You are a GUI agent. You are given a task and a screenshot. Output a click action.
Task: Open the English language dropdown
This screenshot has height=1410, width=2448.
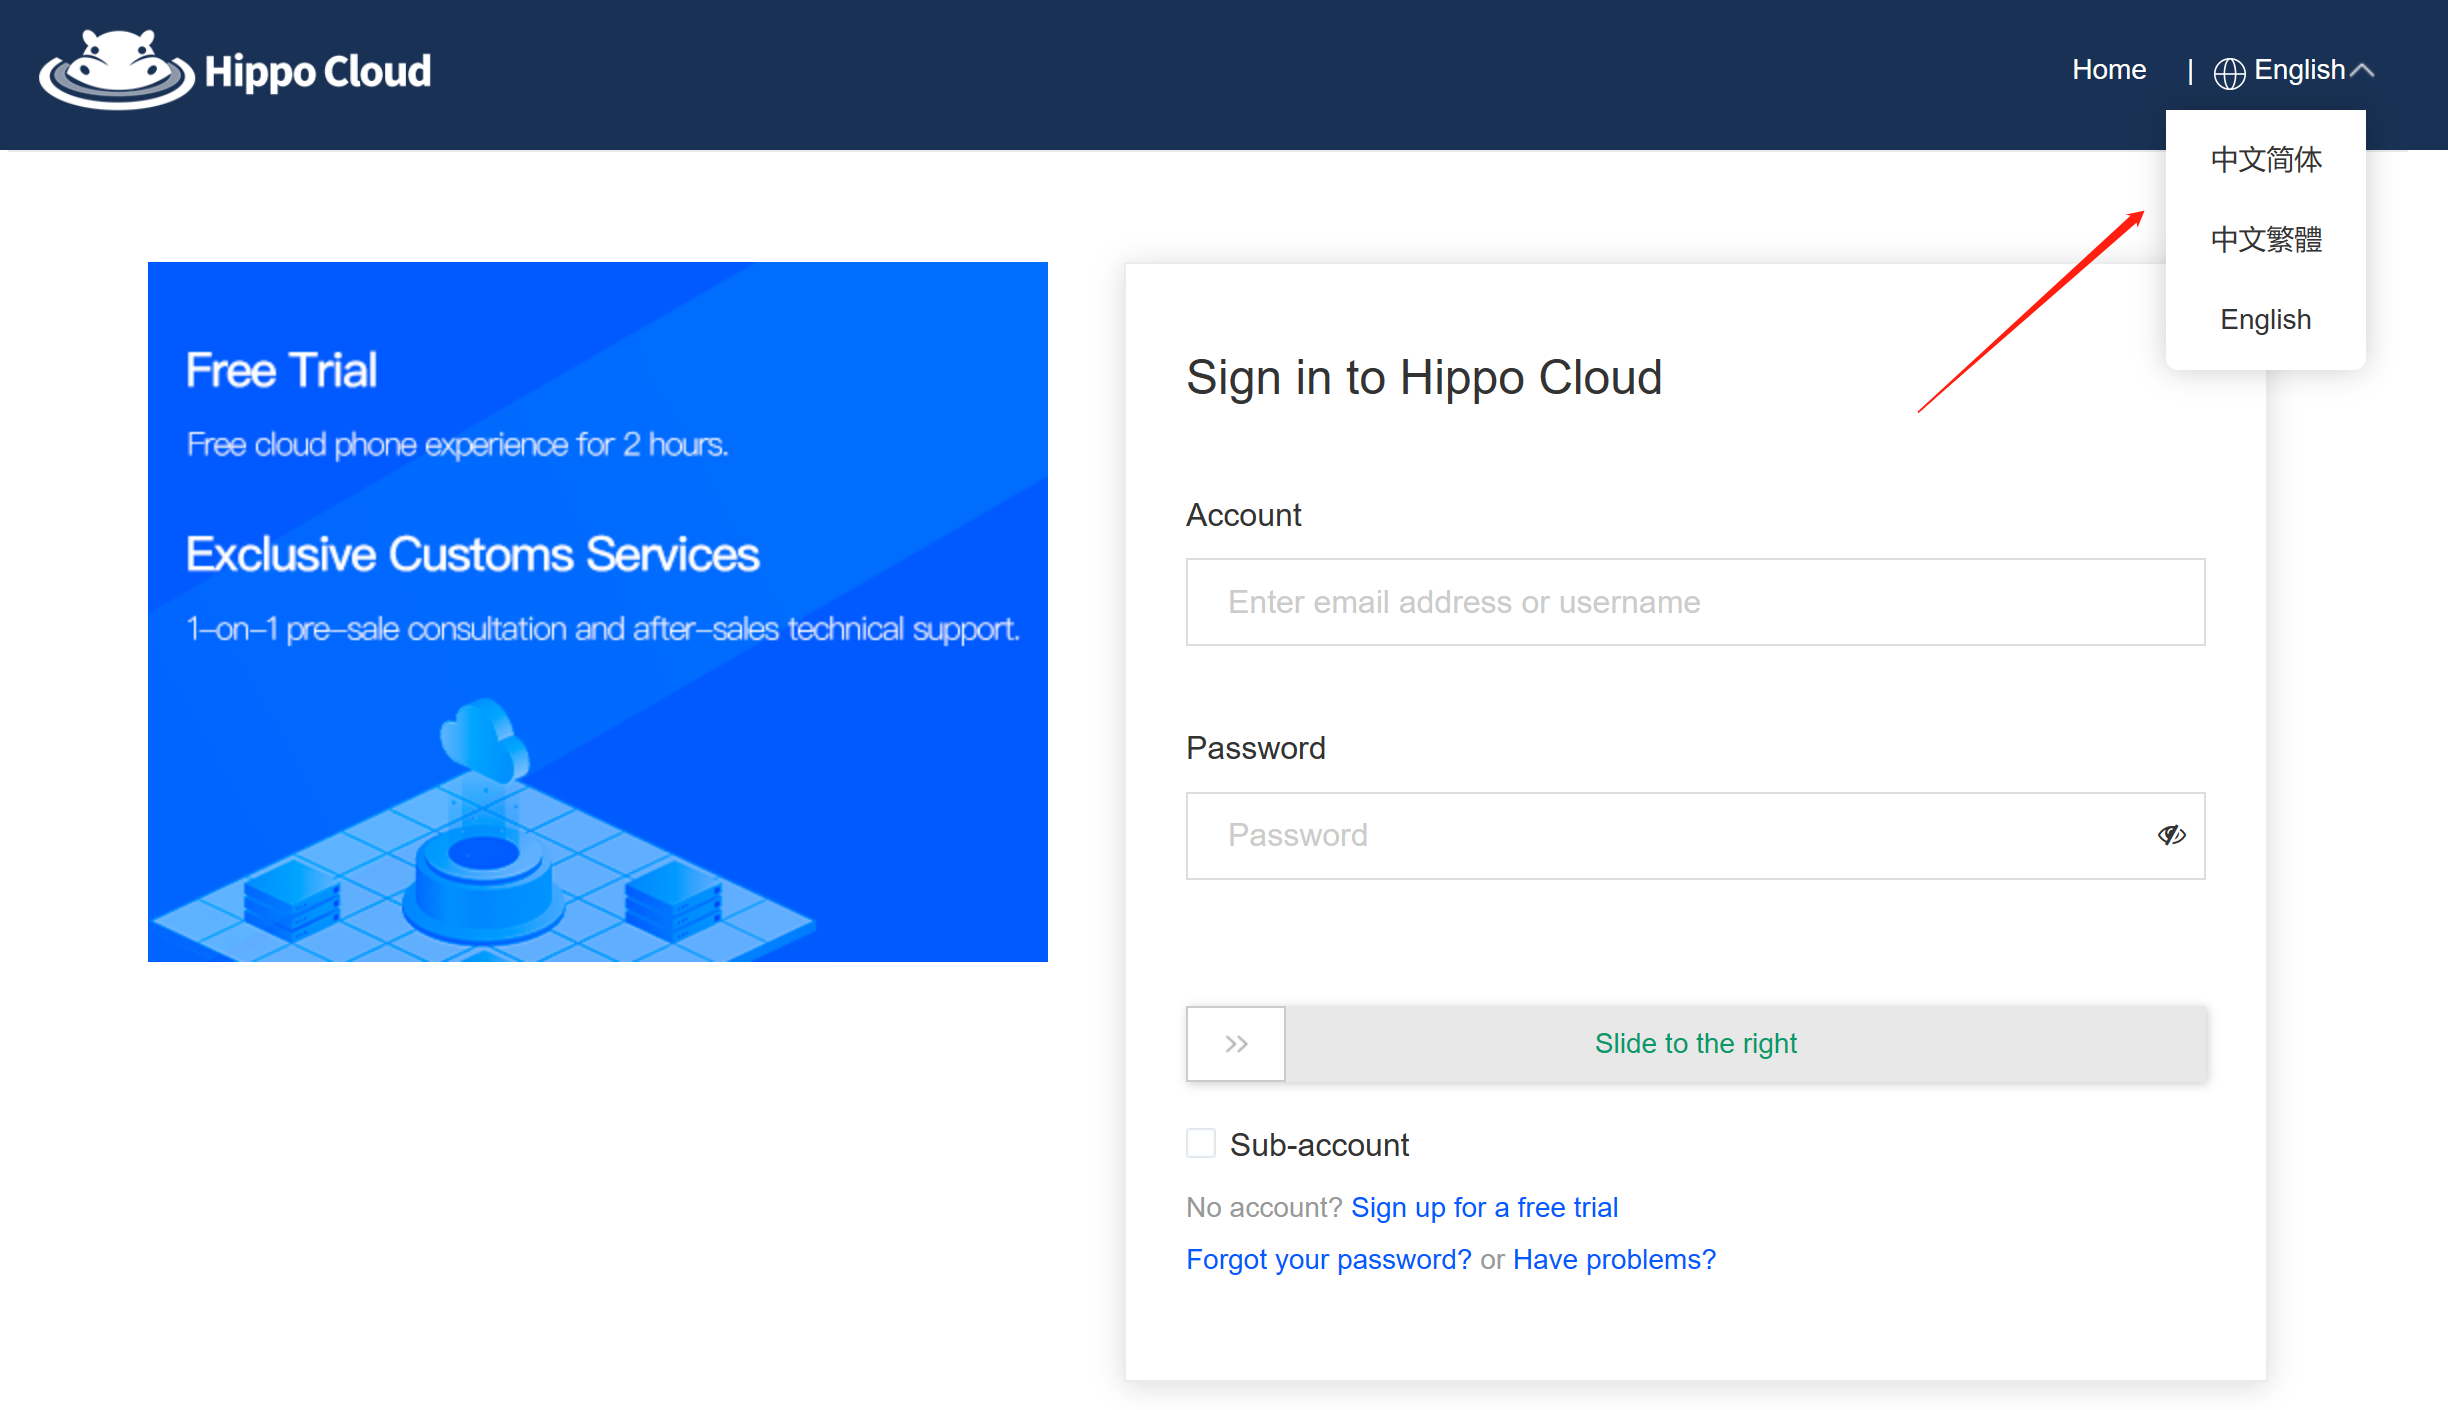click(2299, 70)
